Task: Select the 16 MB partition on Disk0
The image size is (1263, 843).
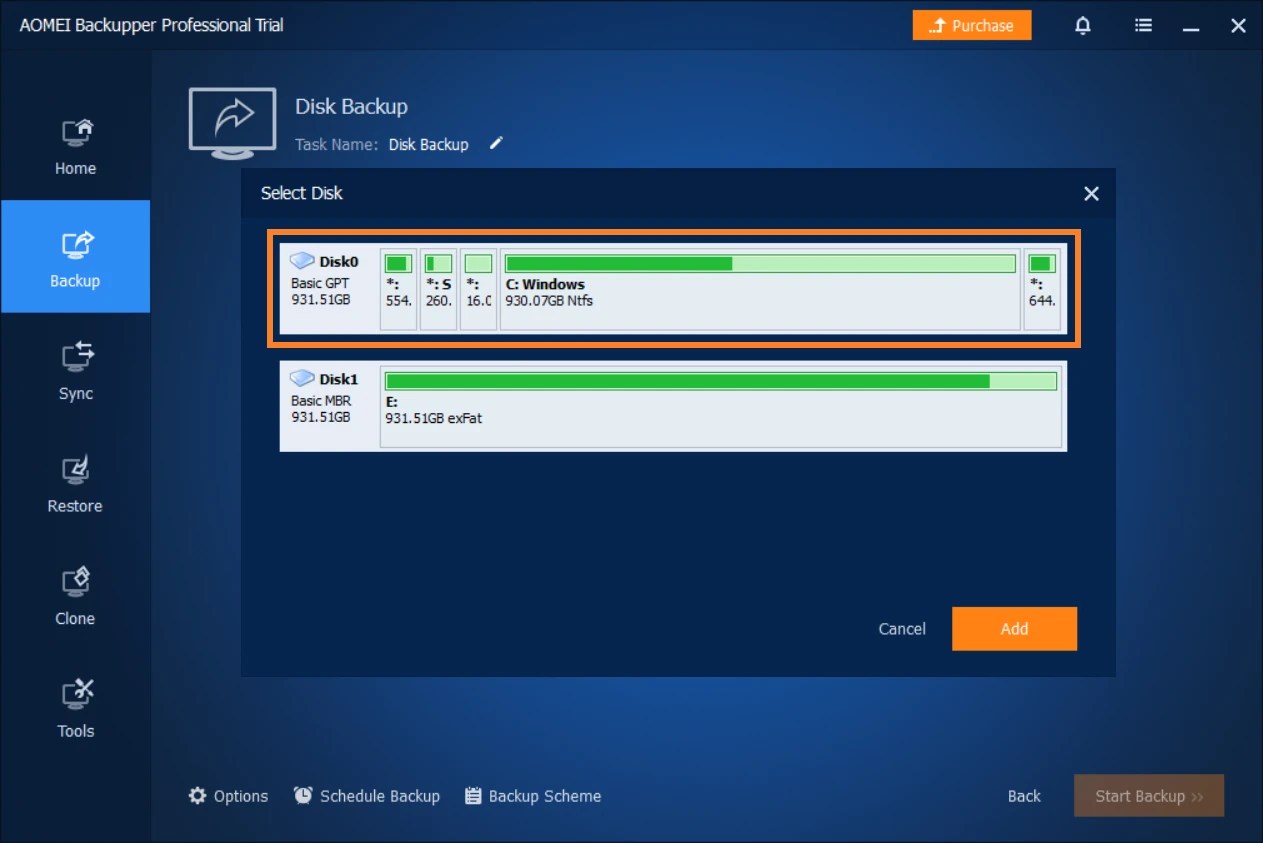Action: click(479, 290)
